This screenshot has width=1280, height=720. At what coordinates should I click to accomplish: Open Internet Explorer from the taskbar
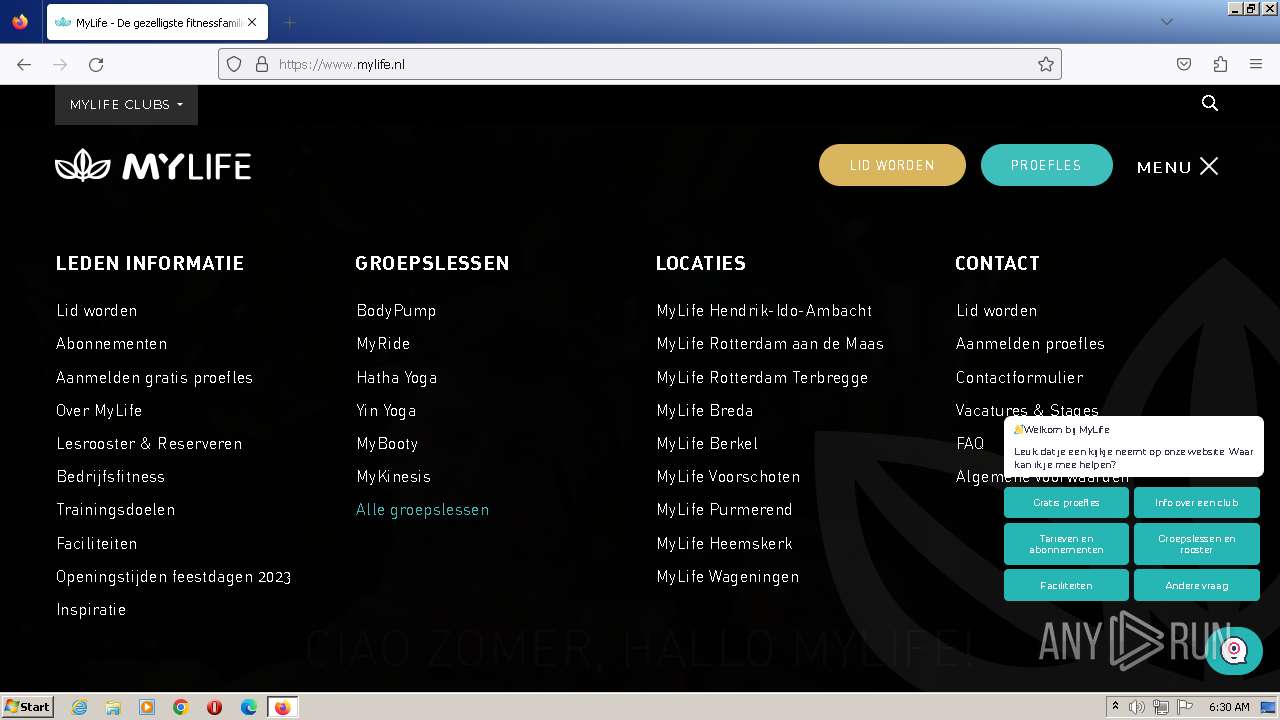(x=79, y=707)
